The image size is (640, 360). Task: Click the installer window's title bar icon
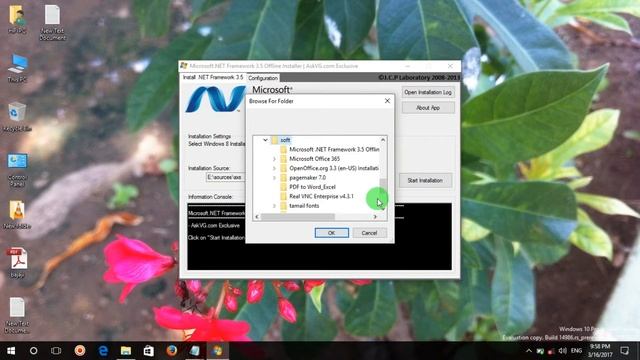point(184,66)
